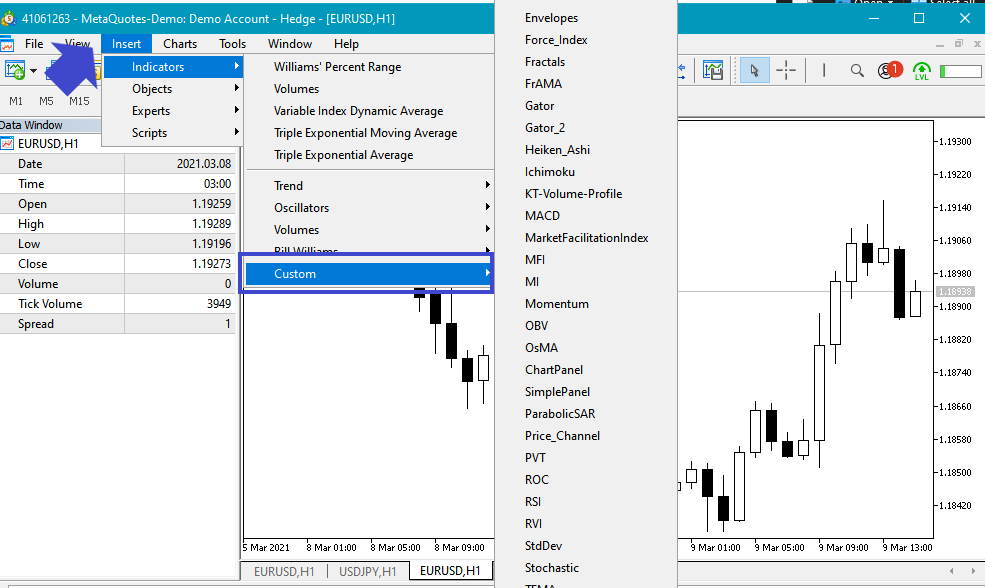This screenshot has width=985, height=588.
Task: Minimize the inner chart window
Action: (940, 45)
